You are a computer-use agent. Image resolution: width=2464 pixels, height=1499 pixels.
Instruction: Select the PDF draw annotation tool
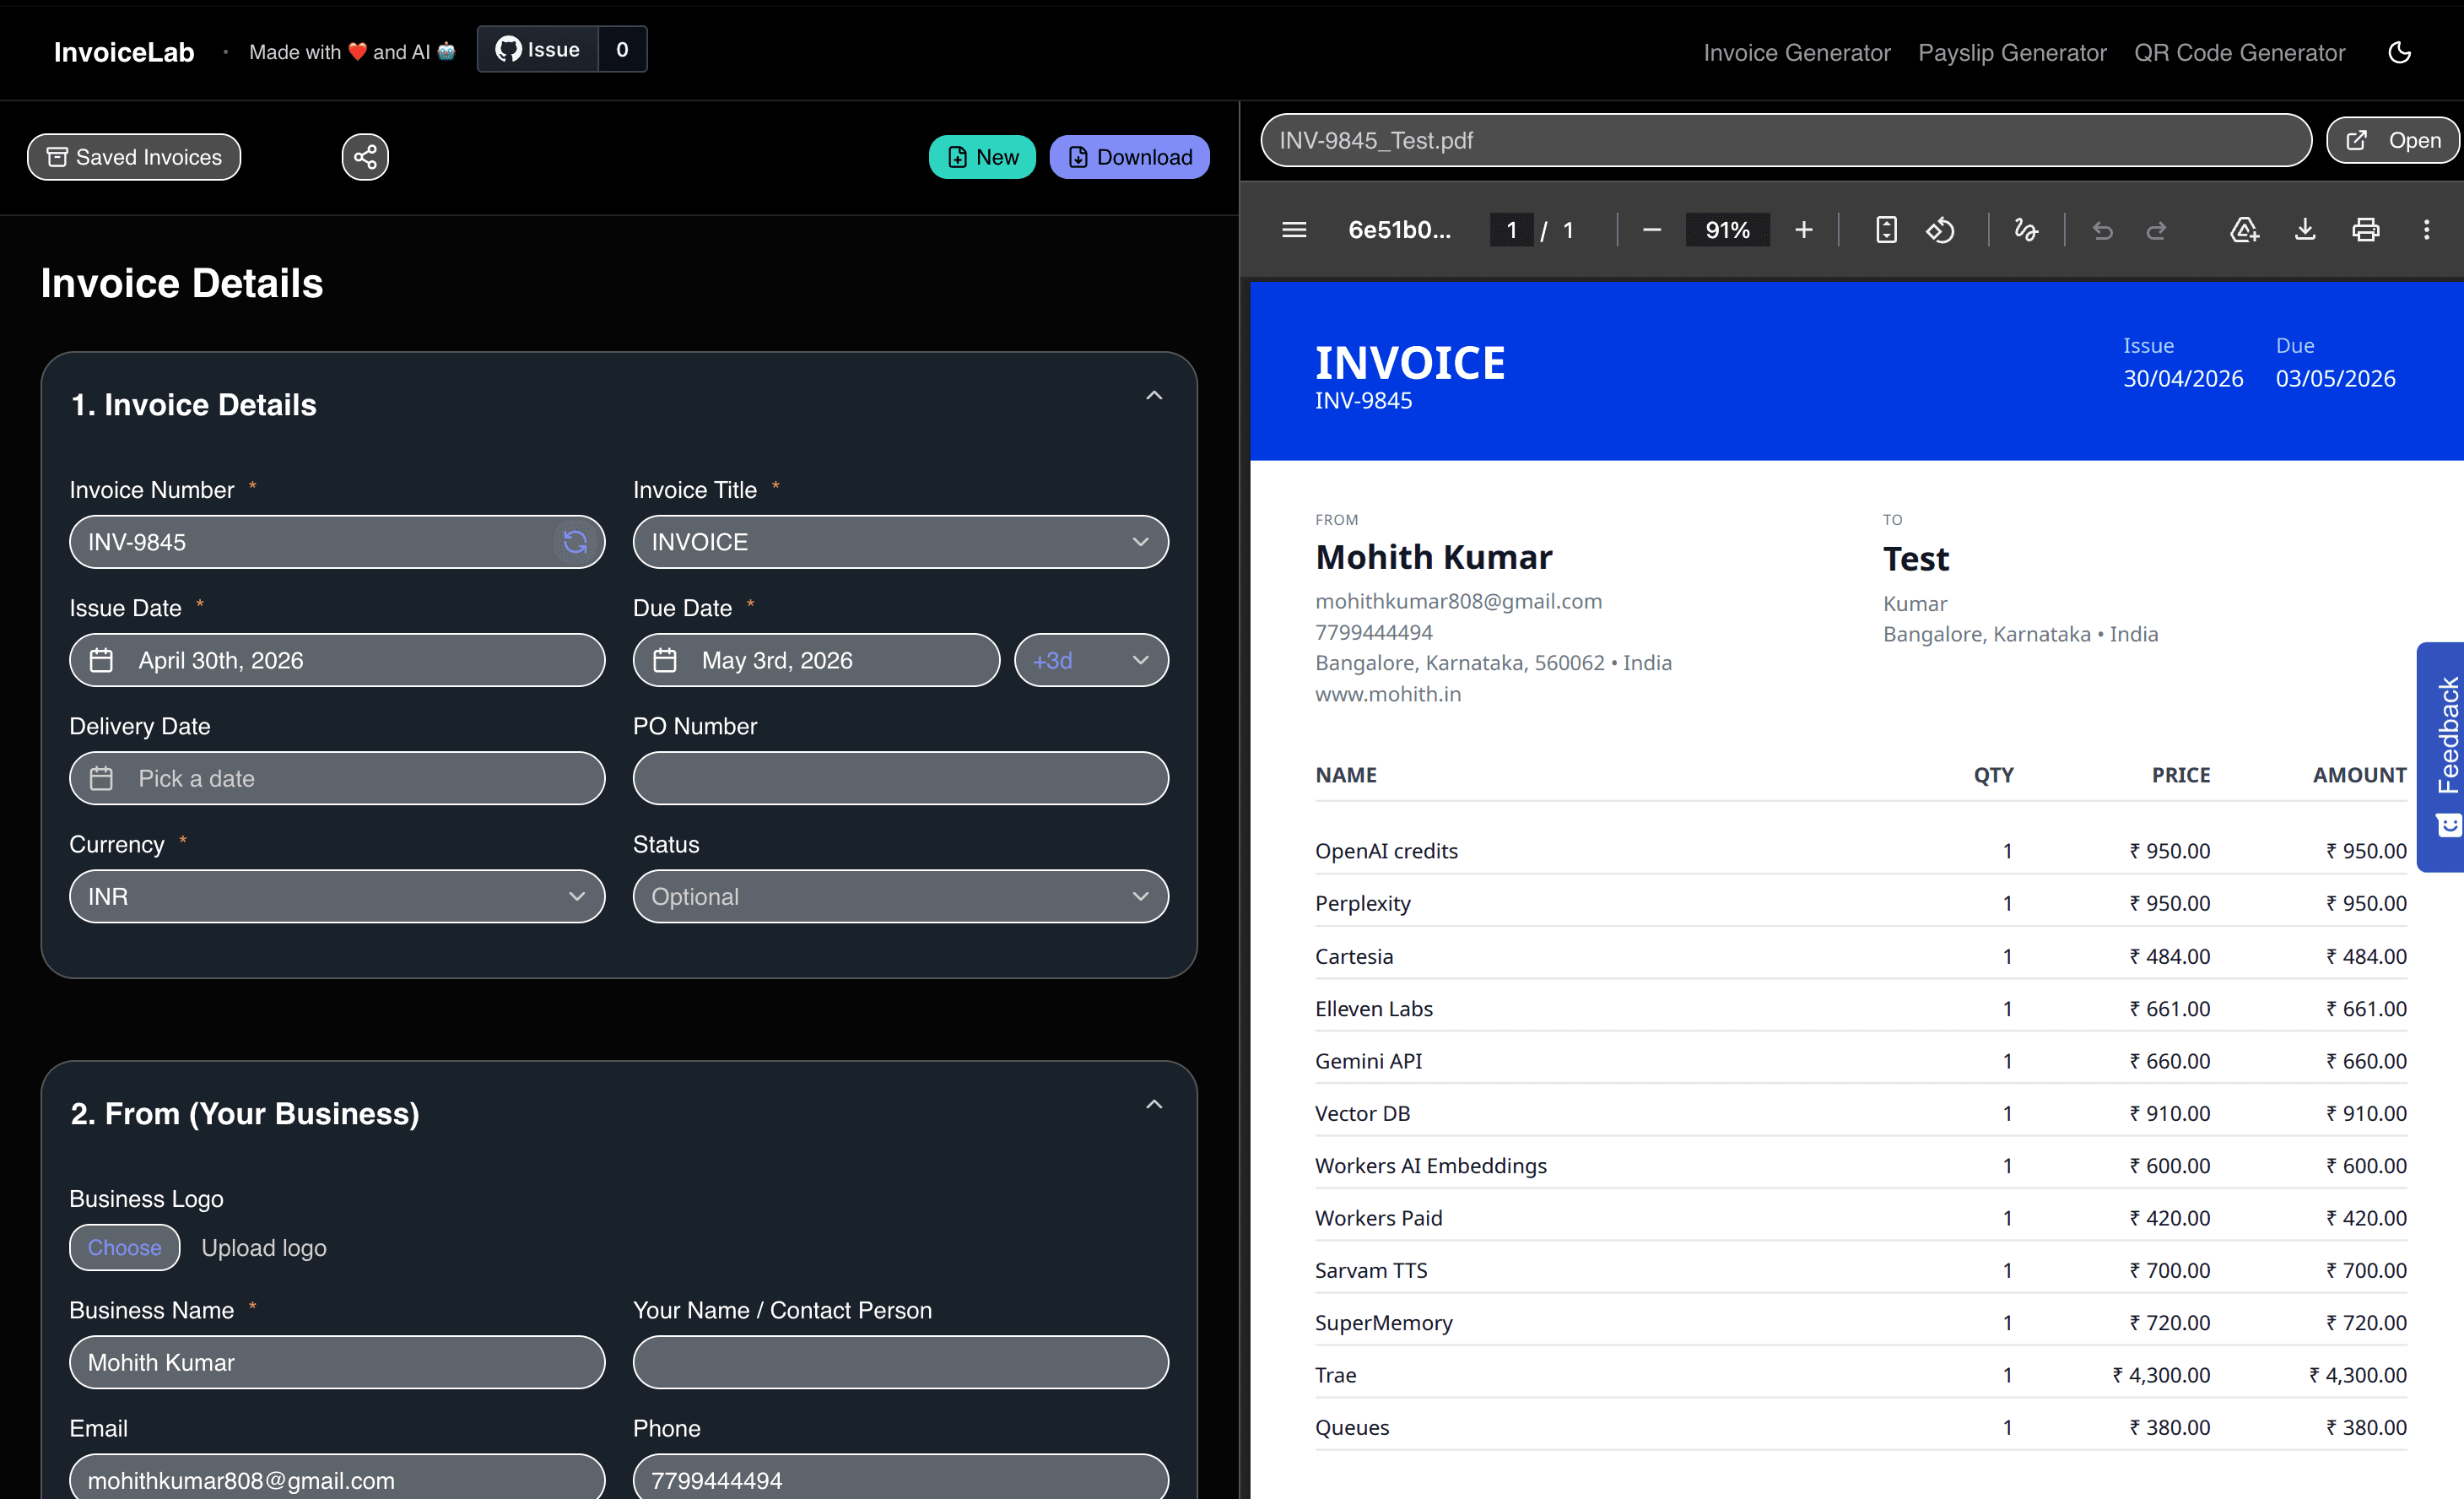(x=2026, y=230)
